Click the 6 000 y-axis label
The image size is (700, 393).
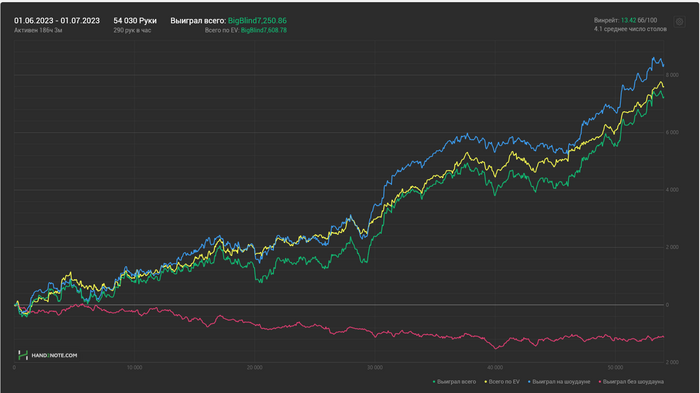click(672, 132)
